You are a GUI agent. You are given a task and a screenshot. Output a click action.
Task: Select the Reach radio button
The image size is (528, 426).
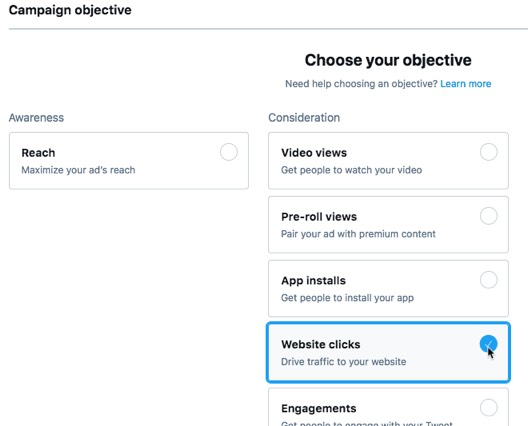[229, 152]
